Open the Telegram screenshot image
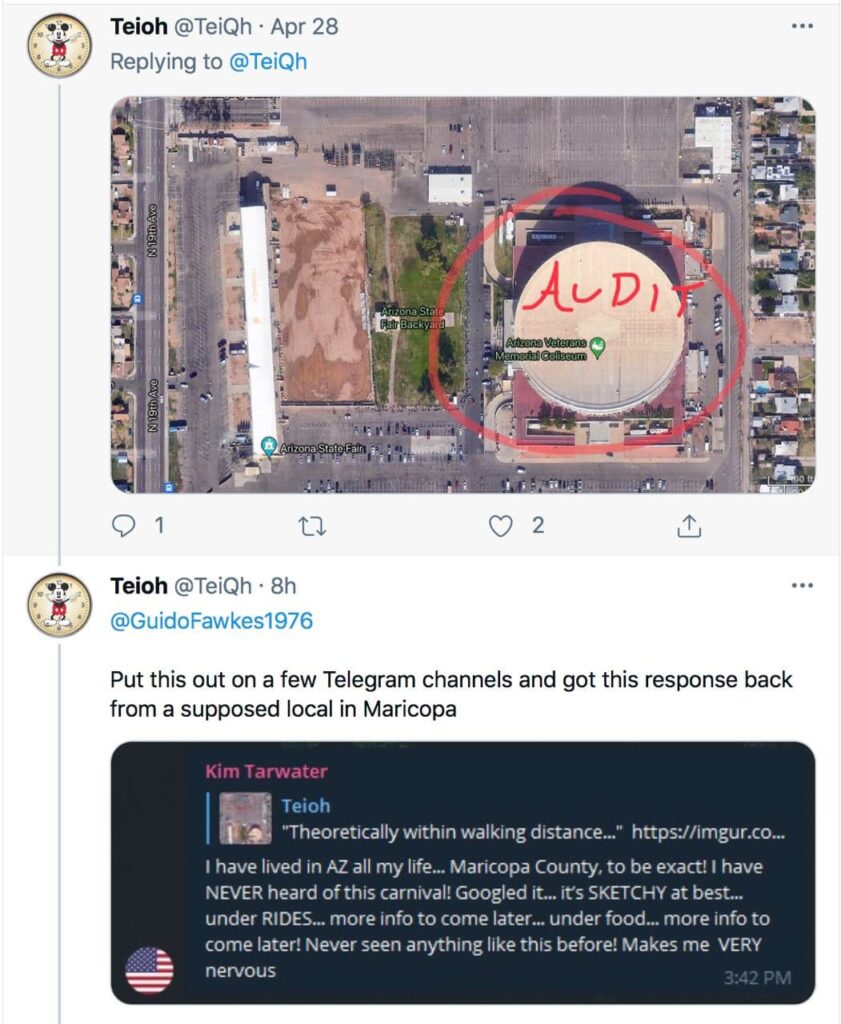The image size is (841, 1024). coord(463,872)
